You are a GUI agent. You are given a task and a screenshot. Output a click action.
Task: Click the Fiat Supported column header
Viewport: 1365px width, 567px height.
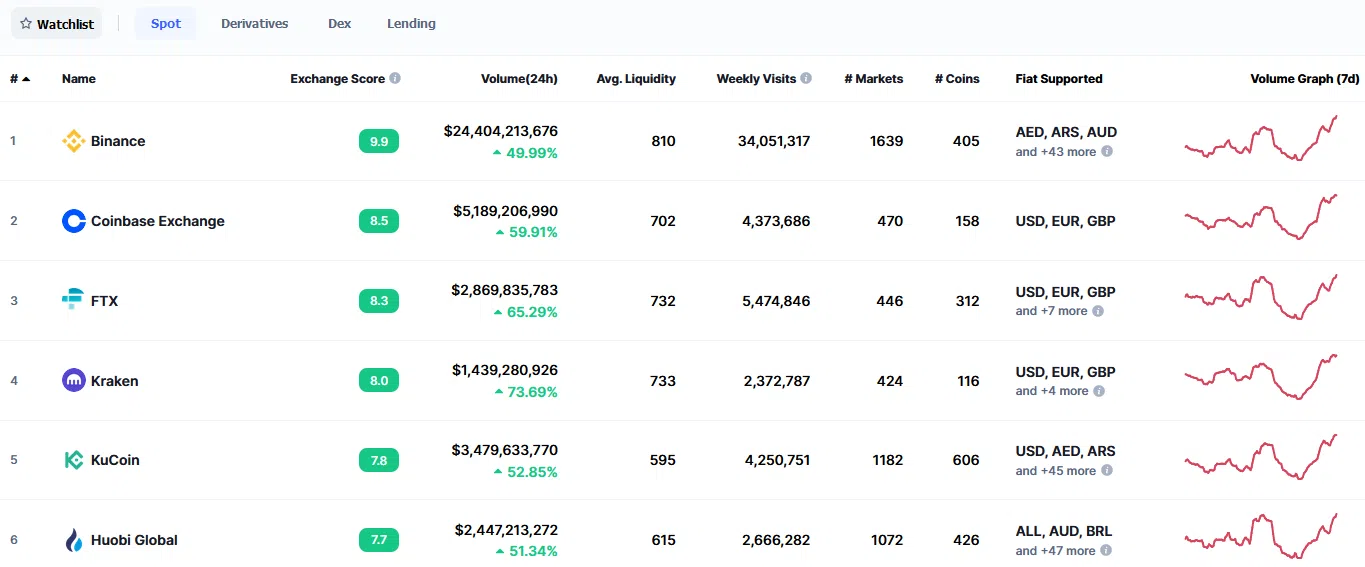click(x=1059, y=78)
